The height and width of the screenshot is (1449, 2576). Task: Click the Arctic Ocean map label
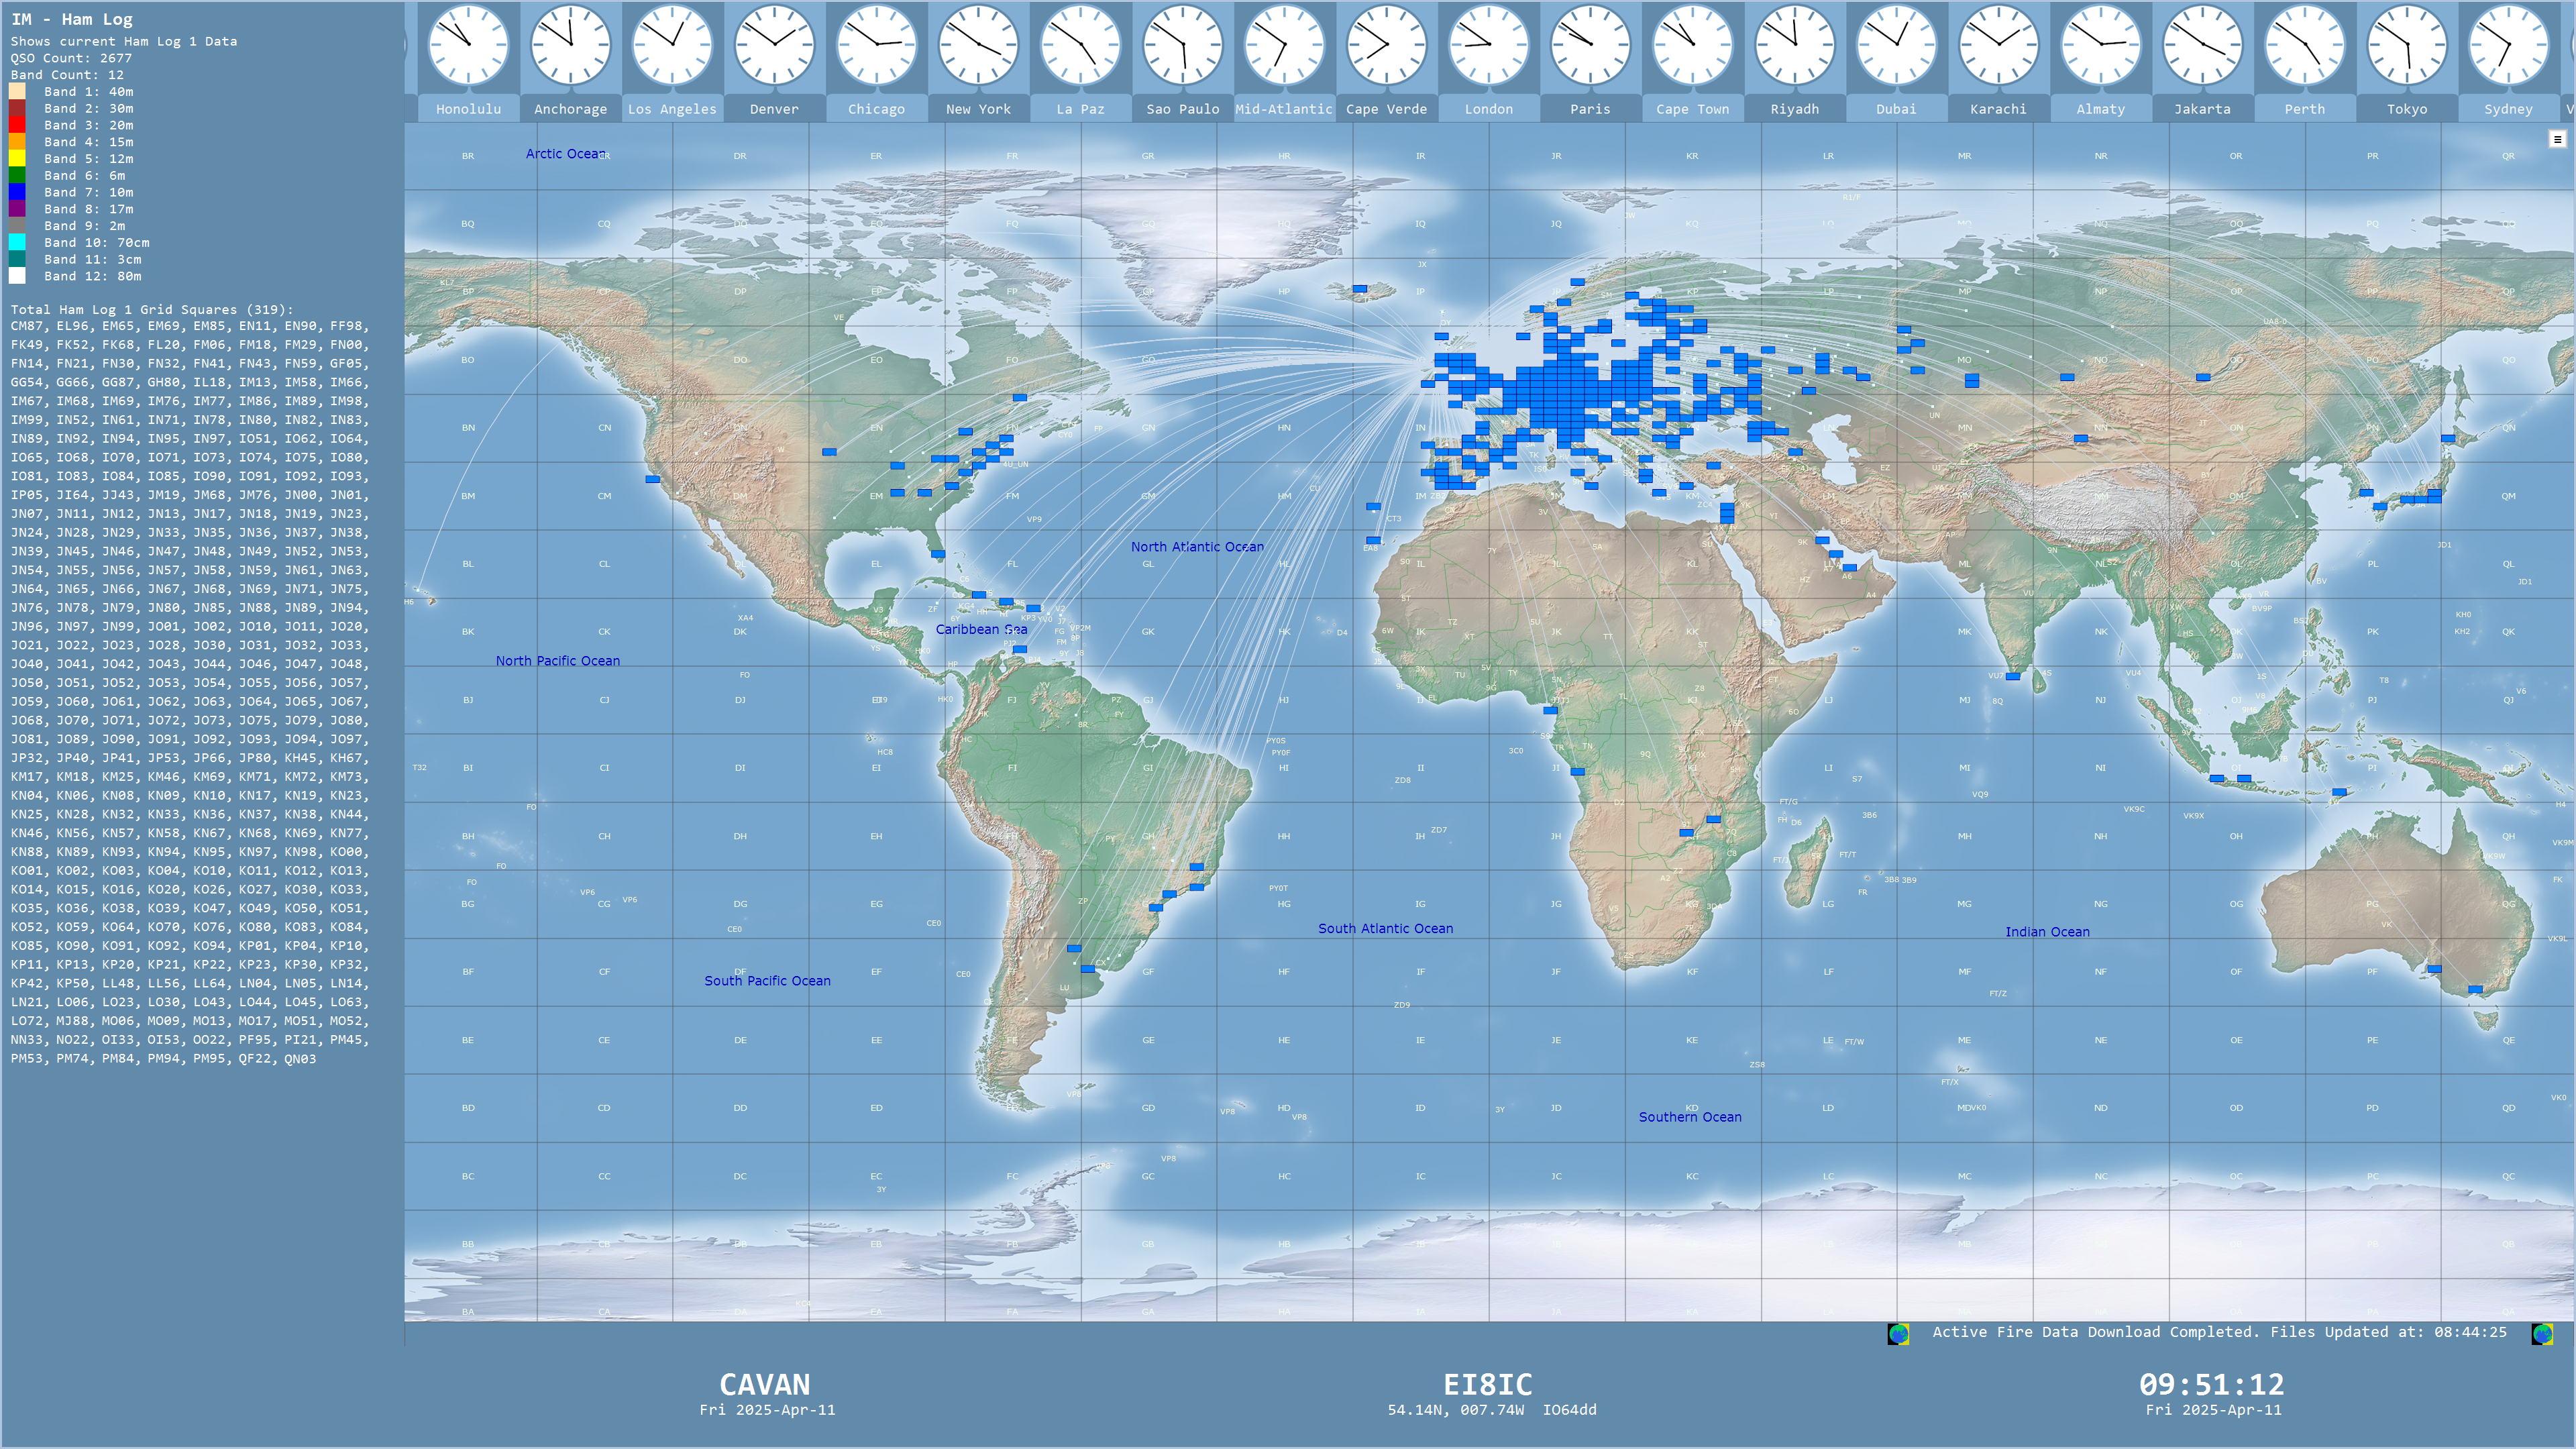point(566,154)
